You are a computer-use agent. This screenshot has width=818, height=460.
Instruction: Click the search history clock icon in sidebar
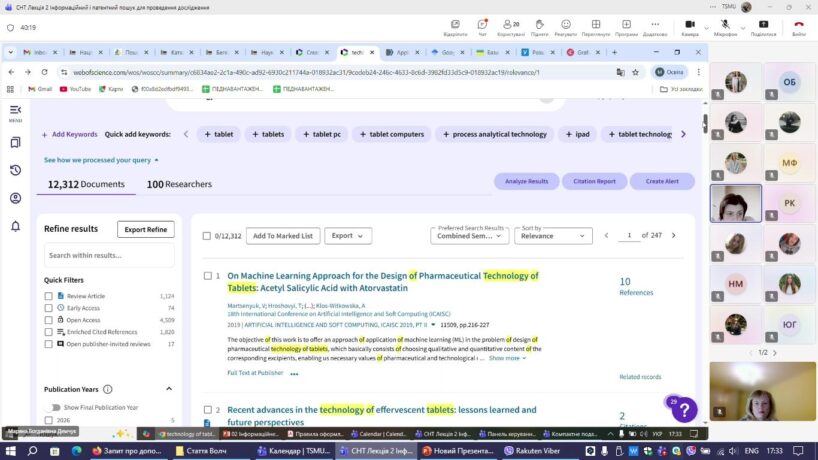click(x=15, y=170)
